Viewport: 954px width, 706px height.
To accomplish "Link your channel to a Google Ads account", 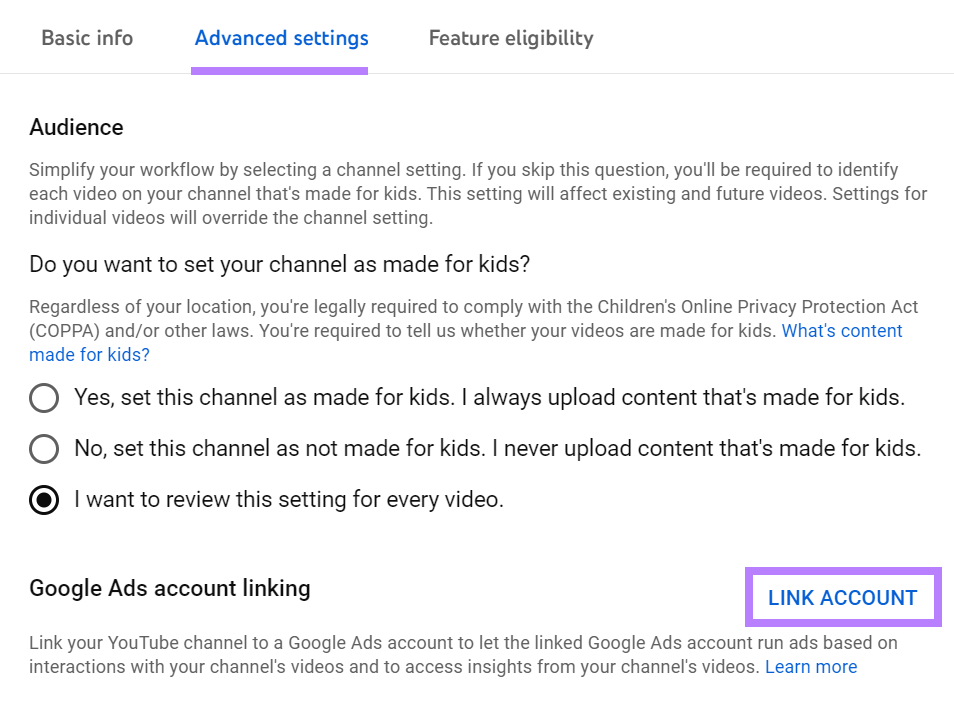I will click(x=842, y=597).
